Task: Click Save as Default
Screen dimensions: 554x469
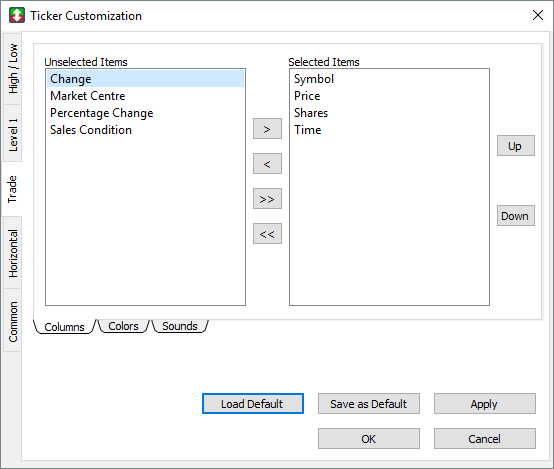Action: (x=369, y=404)
